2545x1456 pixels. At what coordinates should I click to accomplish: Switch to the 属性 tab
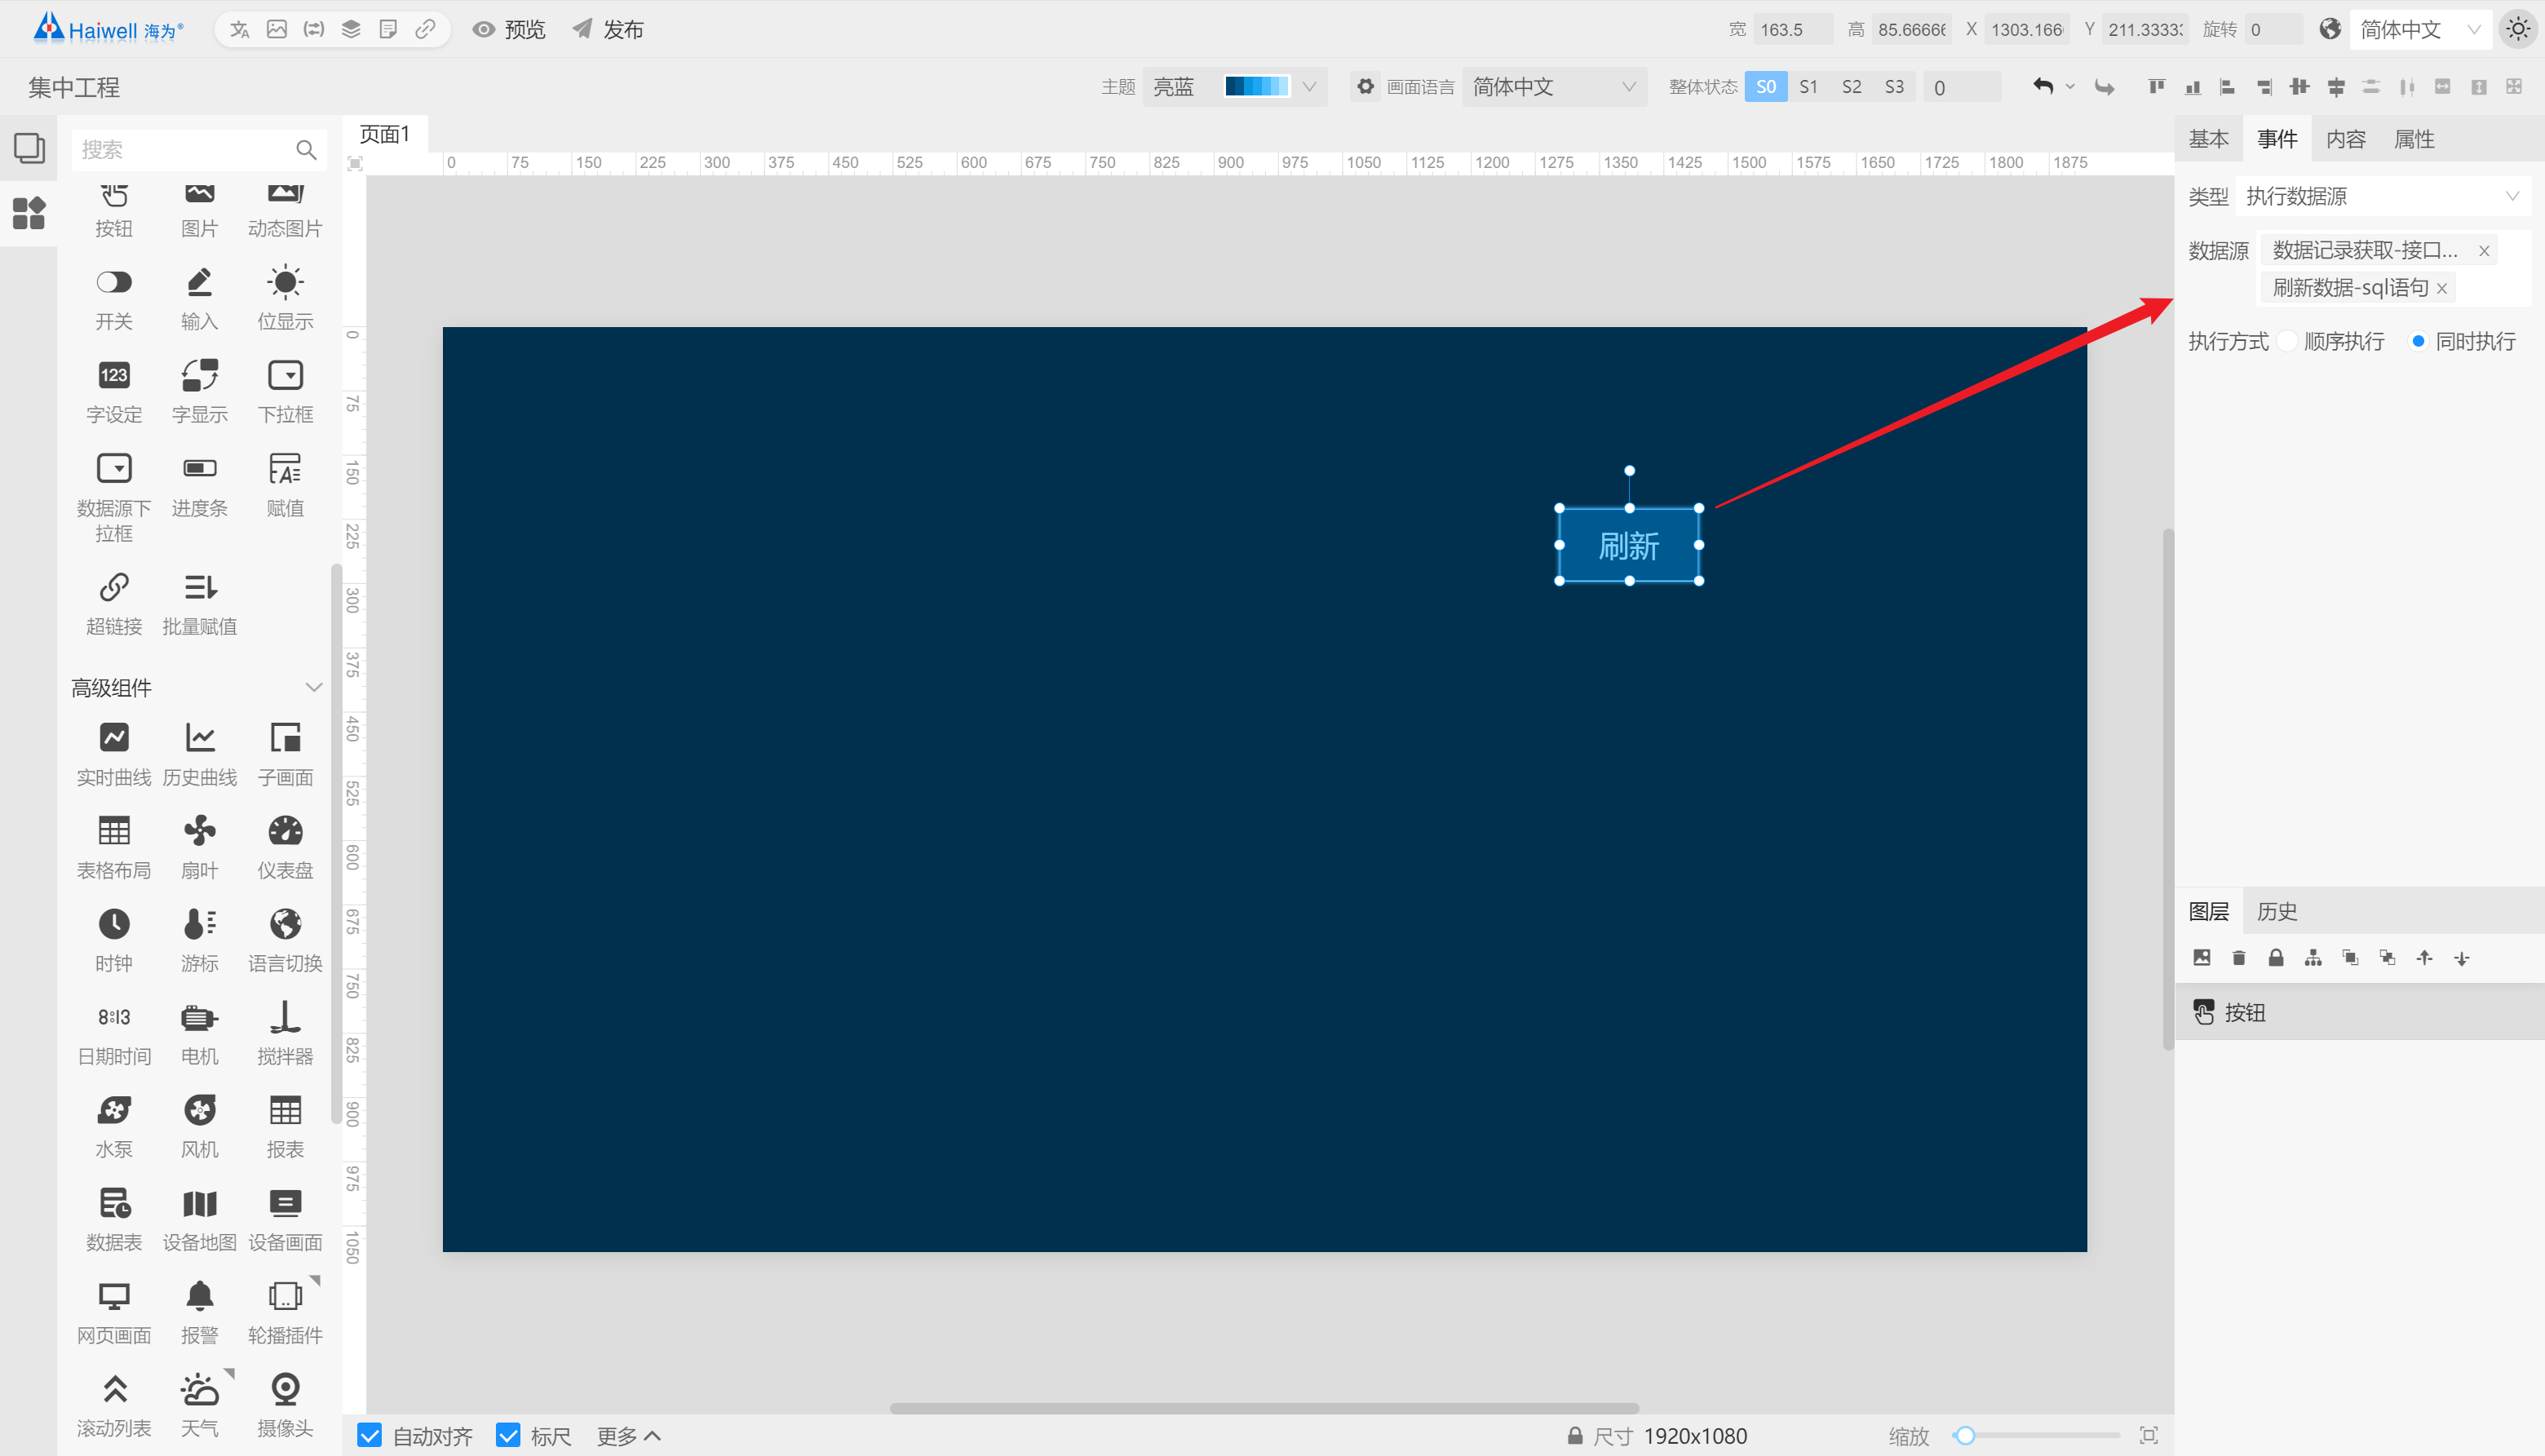point(2414,139)
